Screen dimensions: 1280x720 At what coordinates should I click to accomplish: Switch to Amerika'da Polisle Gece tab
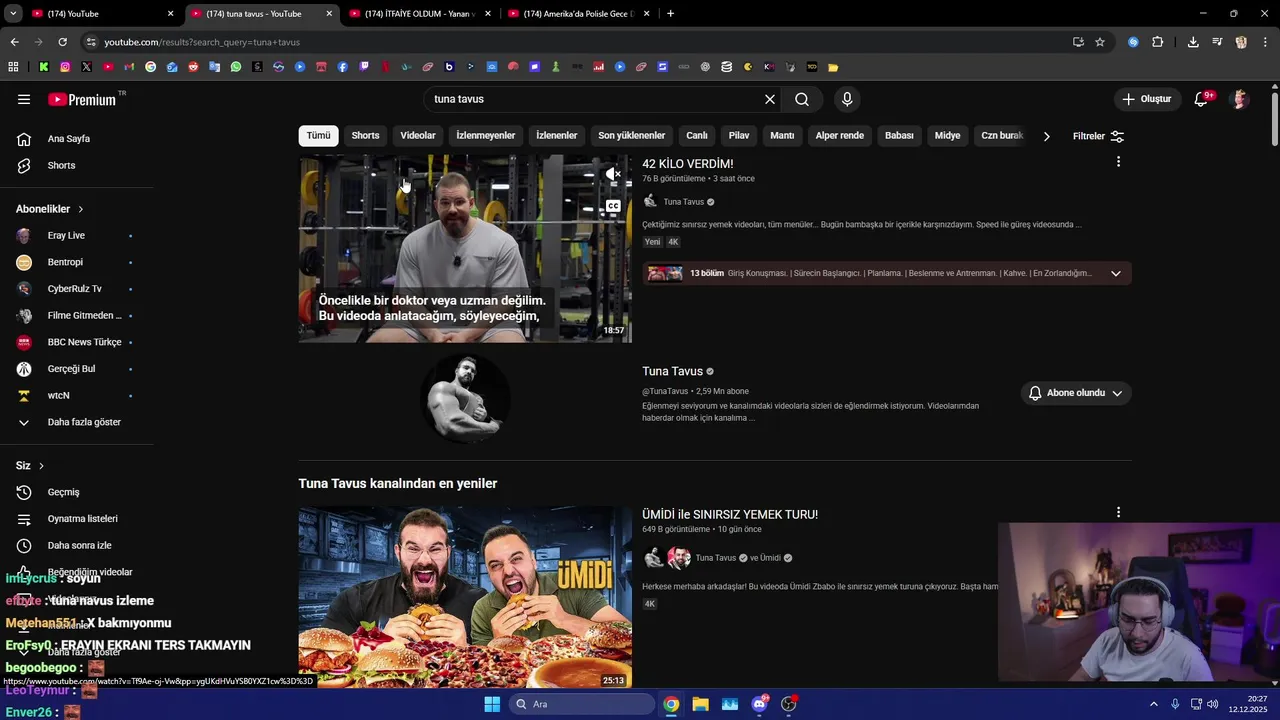578,14
